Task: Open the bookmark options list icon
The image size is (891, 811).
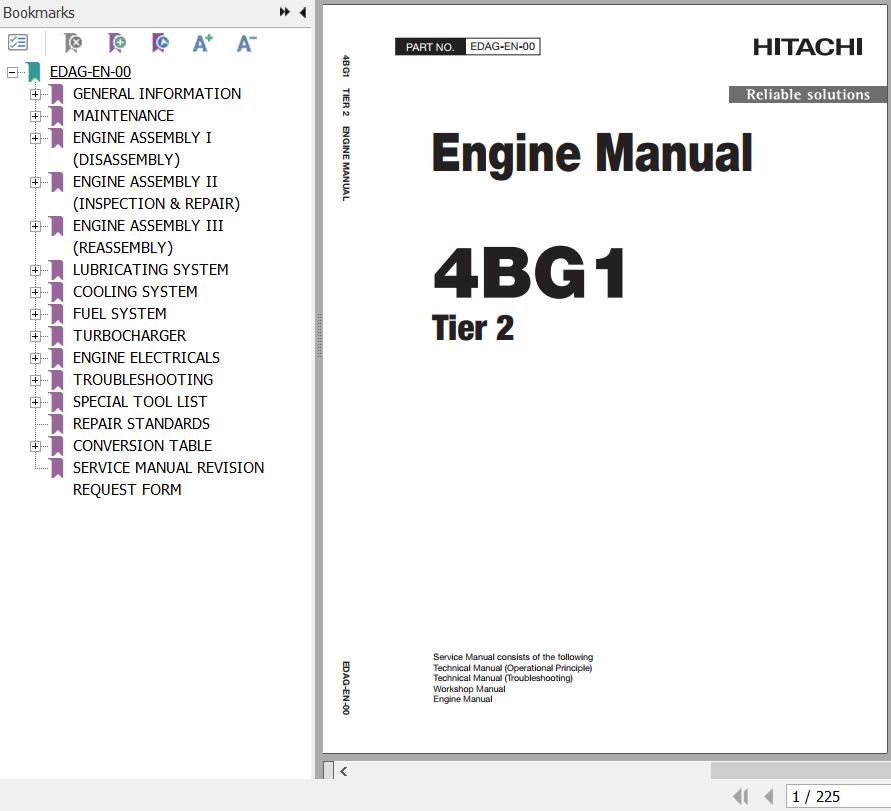Action: click(18, 43)
